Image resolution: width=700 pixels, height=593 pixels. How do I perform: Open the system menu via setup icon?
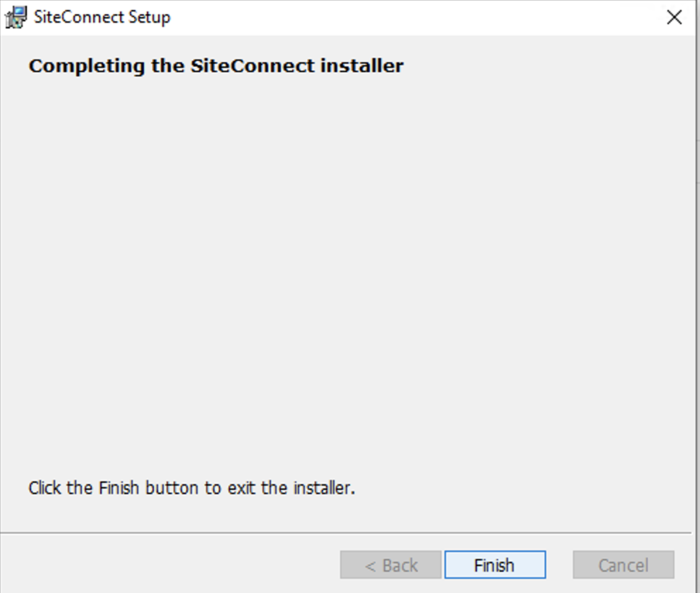16,17
